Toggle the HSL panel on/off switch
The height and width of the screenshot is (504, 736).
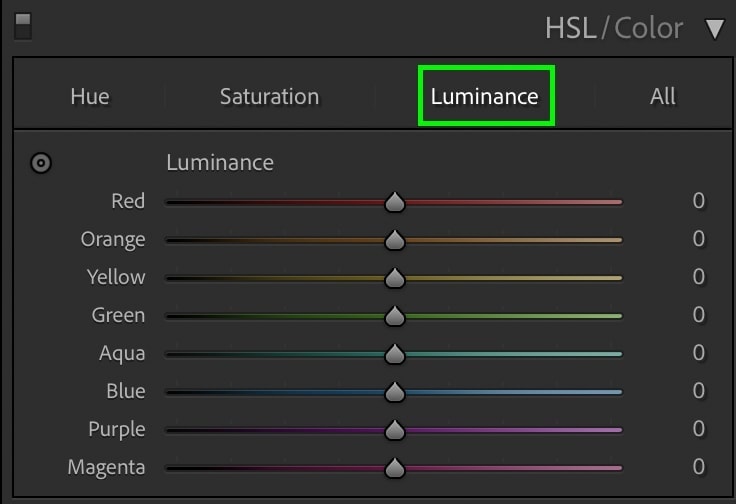pyautogui.click(x=23, y=26)
